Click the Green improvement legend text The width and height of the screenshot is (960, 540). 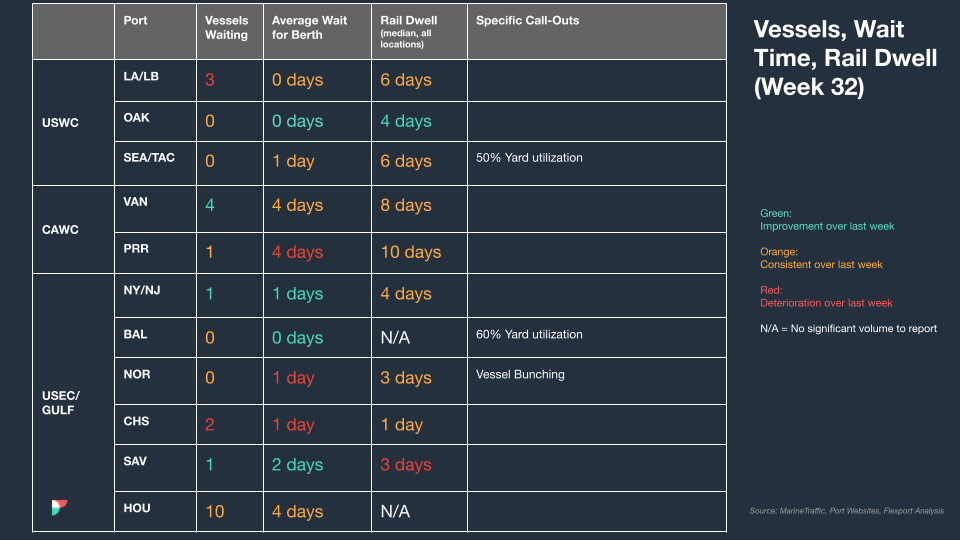point(827,220)
